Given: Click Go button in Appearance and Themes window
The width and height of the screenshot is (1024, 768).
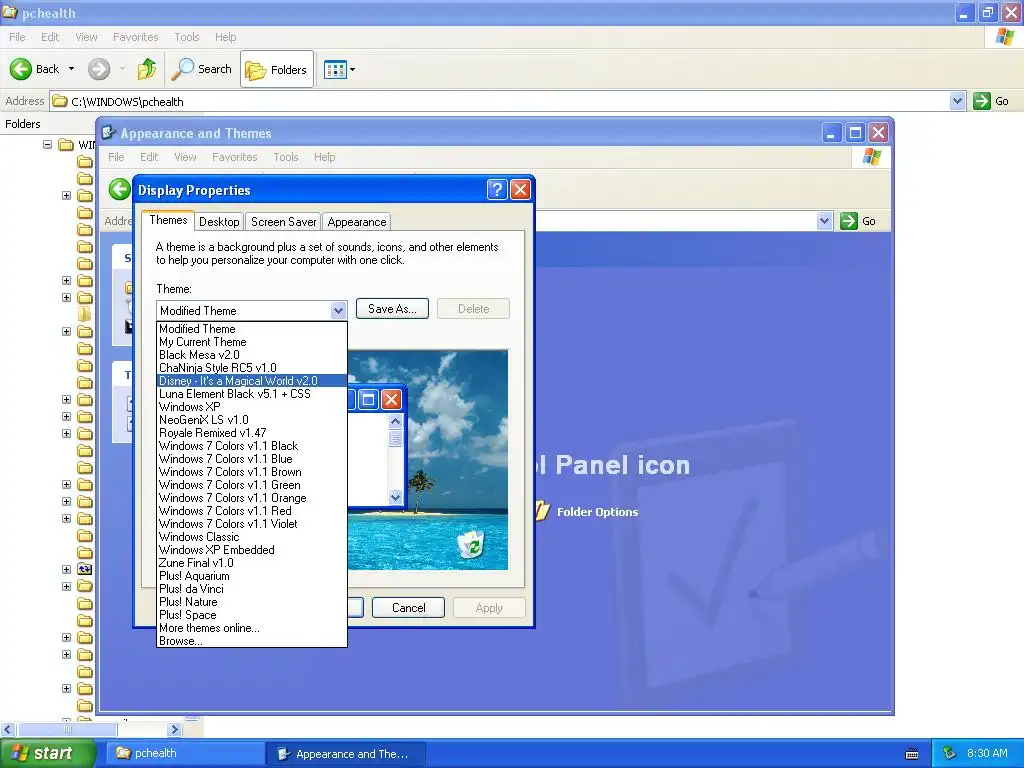Looking at the screenshot, I should tap(857, 221).
